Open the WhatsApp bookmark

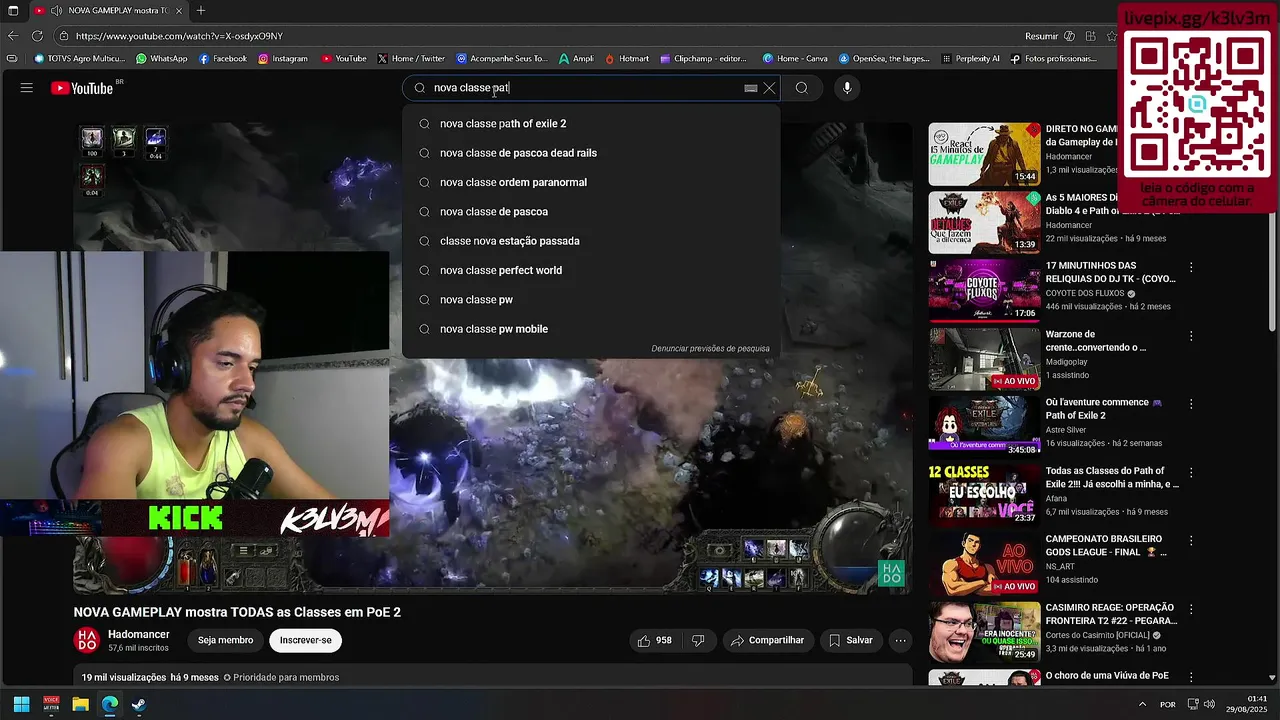161,59
